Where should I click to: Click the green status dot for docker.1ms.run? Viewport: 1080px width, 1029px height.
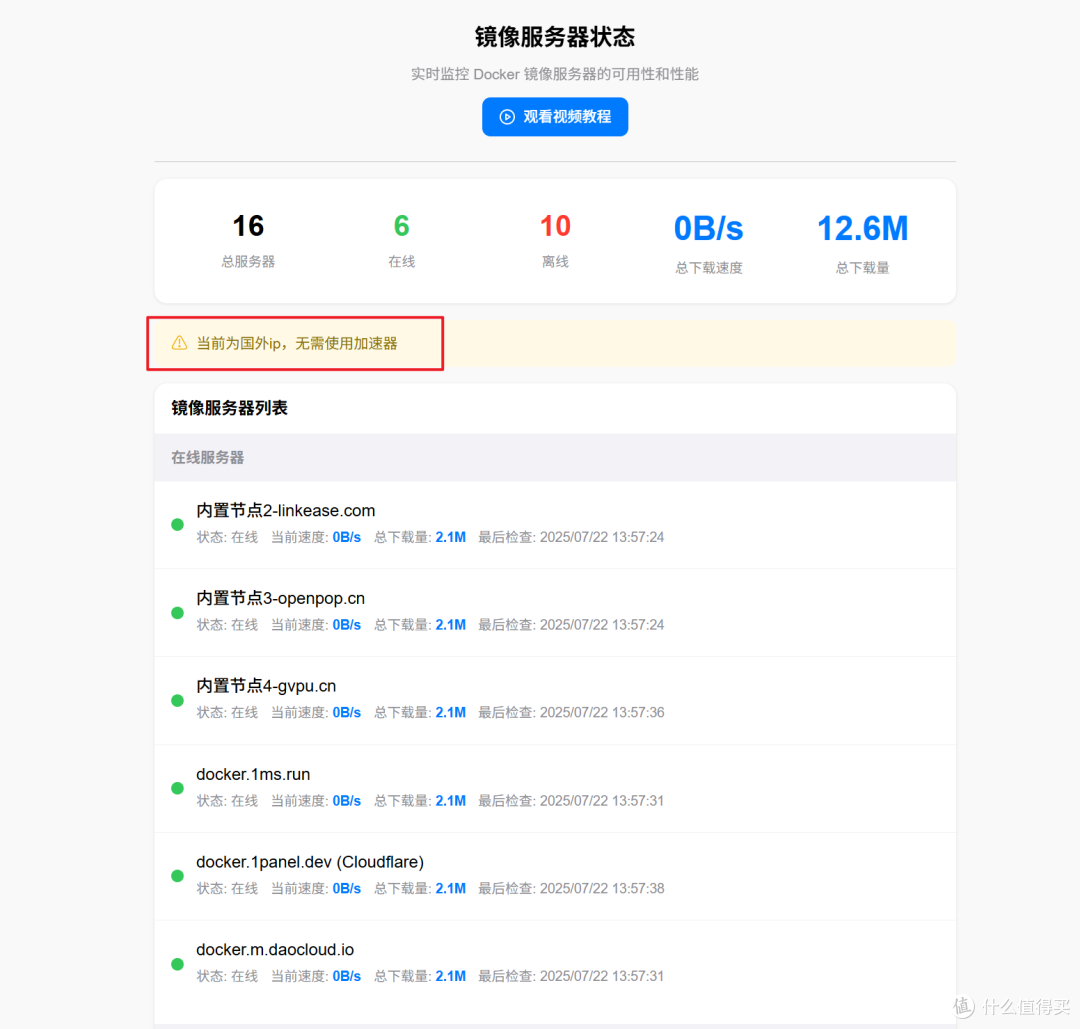click(x=178, y=789)
